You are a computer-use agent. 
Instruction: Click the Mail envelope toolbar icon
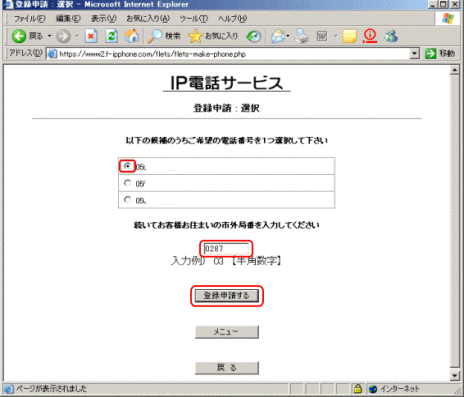(x=278, y=36)
